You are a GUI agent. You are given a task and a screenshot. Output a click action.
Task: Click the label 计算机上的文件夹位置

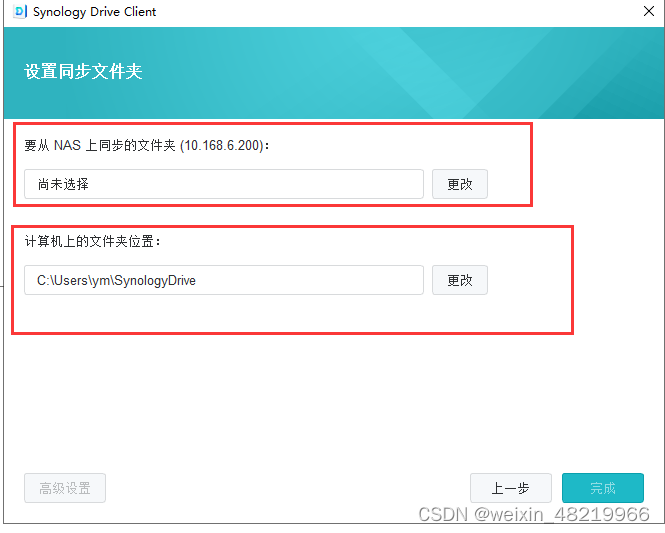pyautogui.click(x=92, y=241)
